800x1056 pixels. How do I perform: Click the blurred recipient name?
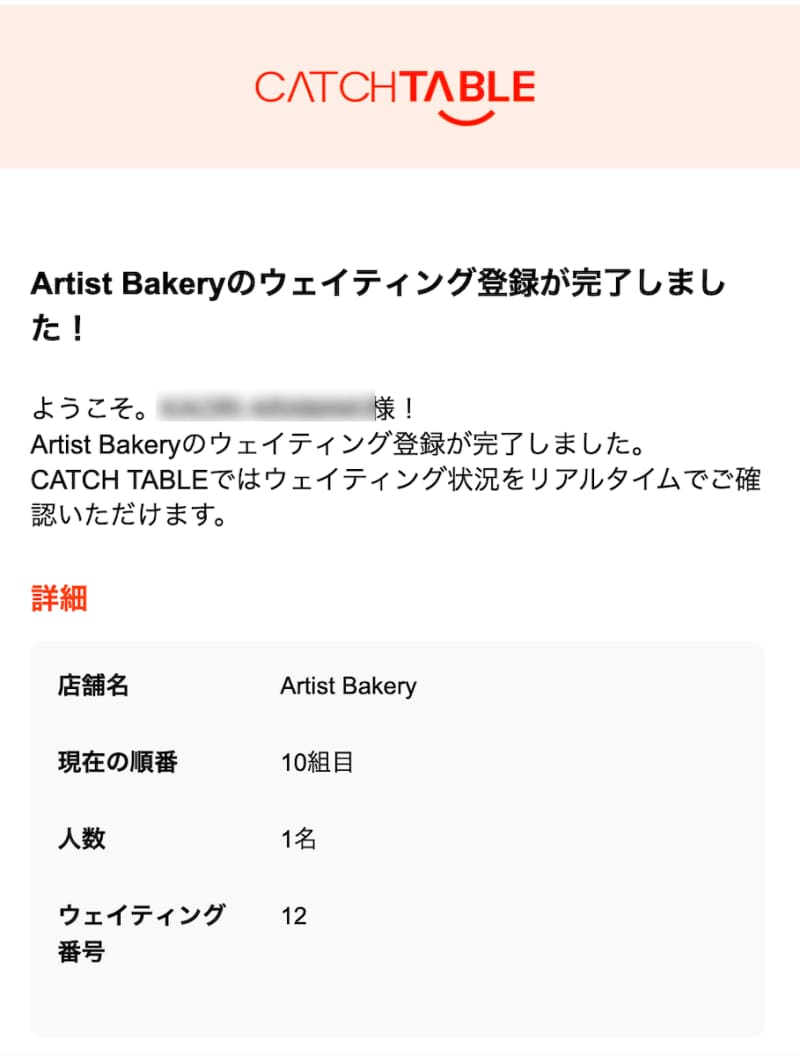click(263, 408)
